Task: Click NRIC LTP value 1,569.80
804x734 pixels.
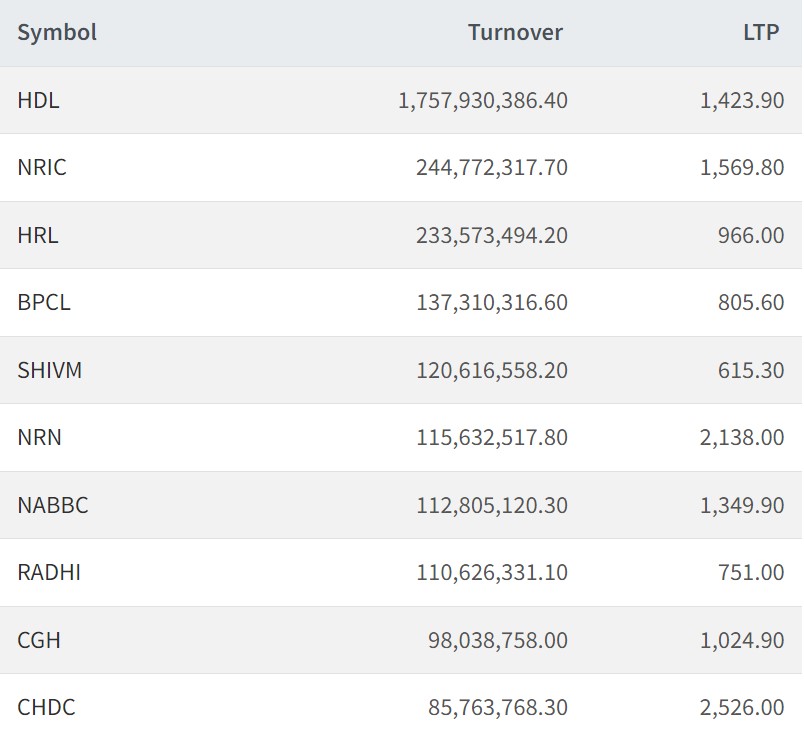Action: 742,167
